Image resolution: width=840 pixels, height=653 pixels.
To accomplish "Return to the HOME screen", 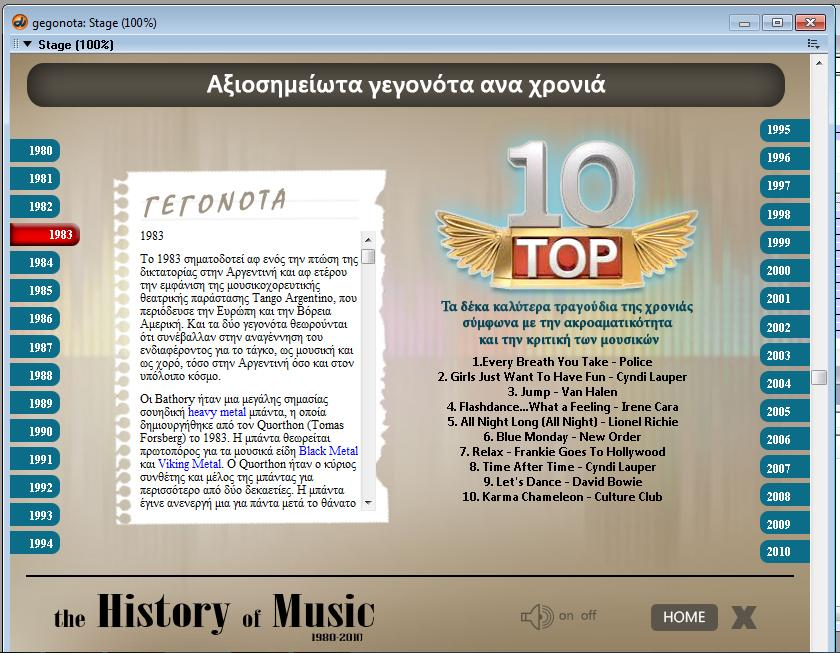I will (x=684, y=617).
